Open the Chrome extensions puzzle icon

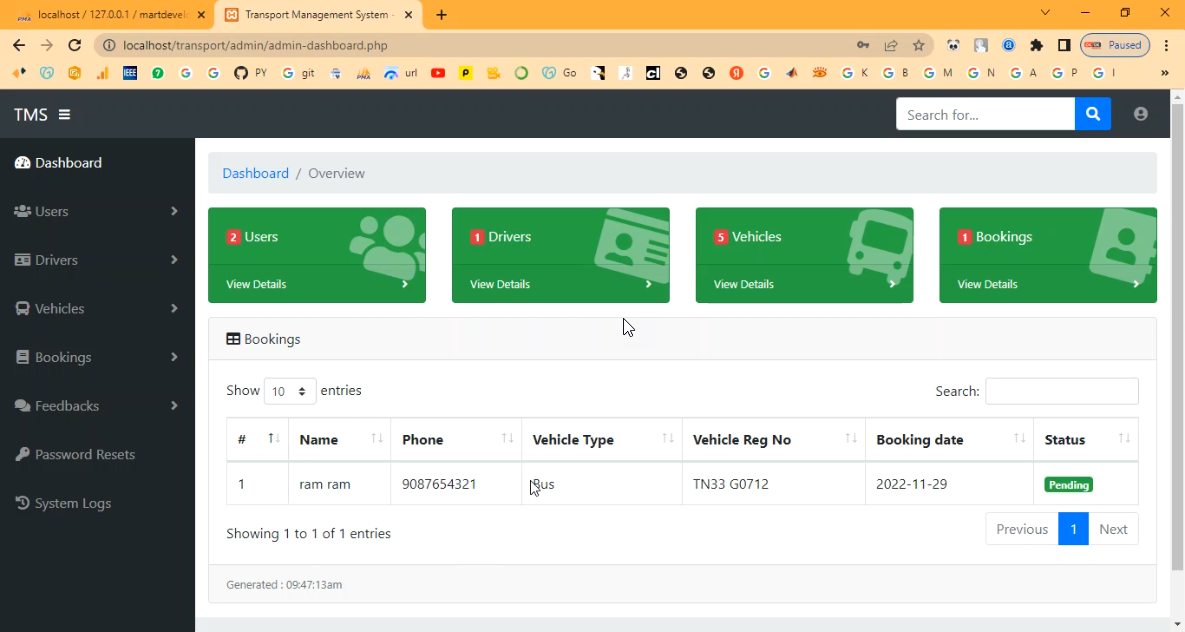[x=1036, y=45]
